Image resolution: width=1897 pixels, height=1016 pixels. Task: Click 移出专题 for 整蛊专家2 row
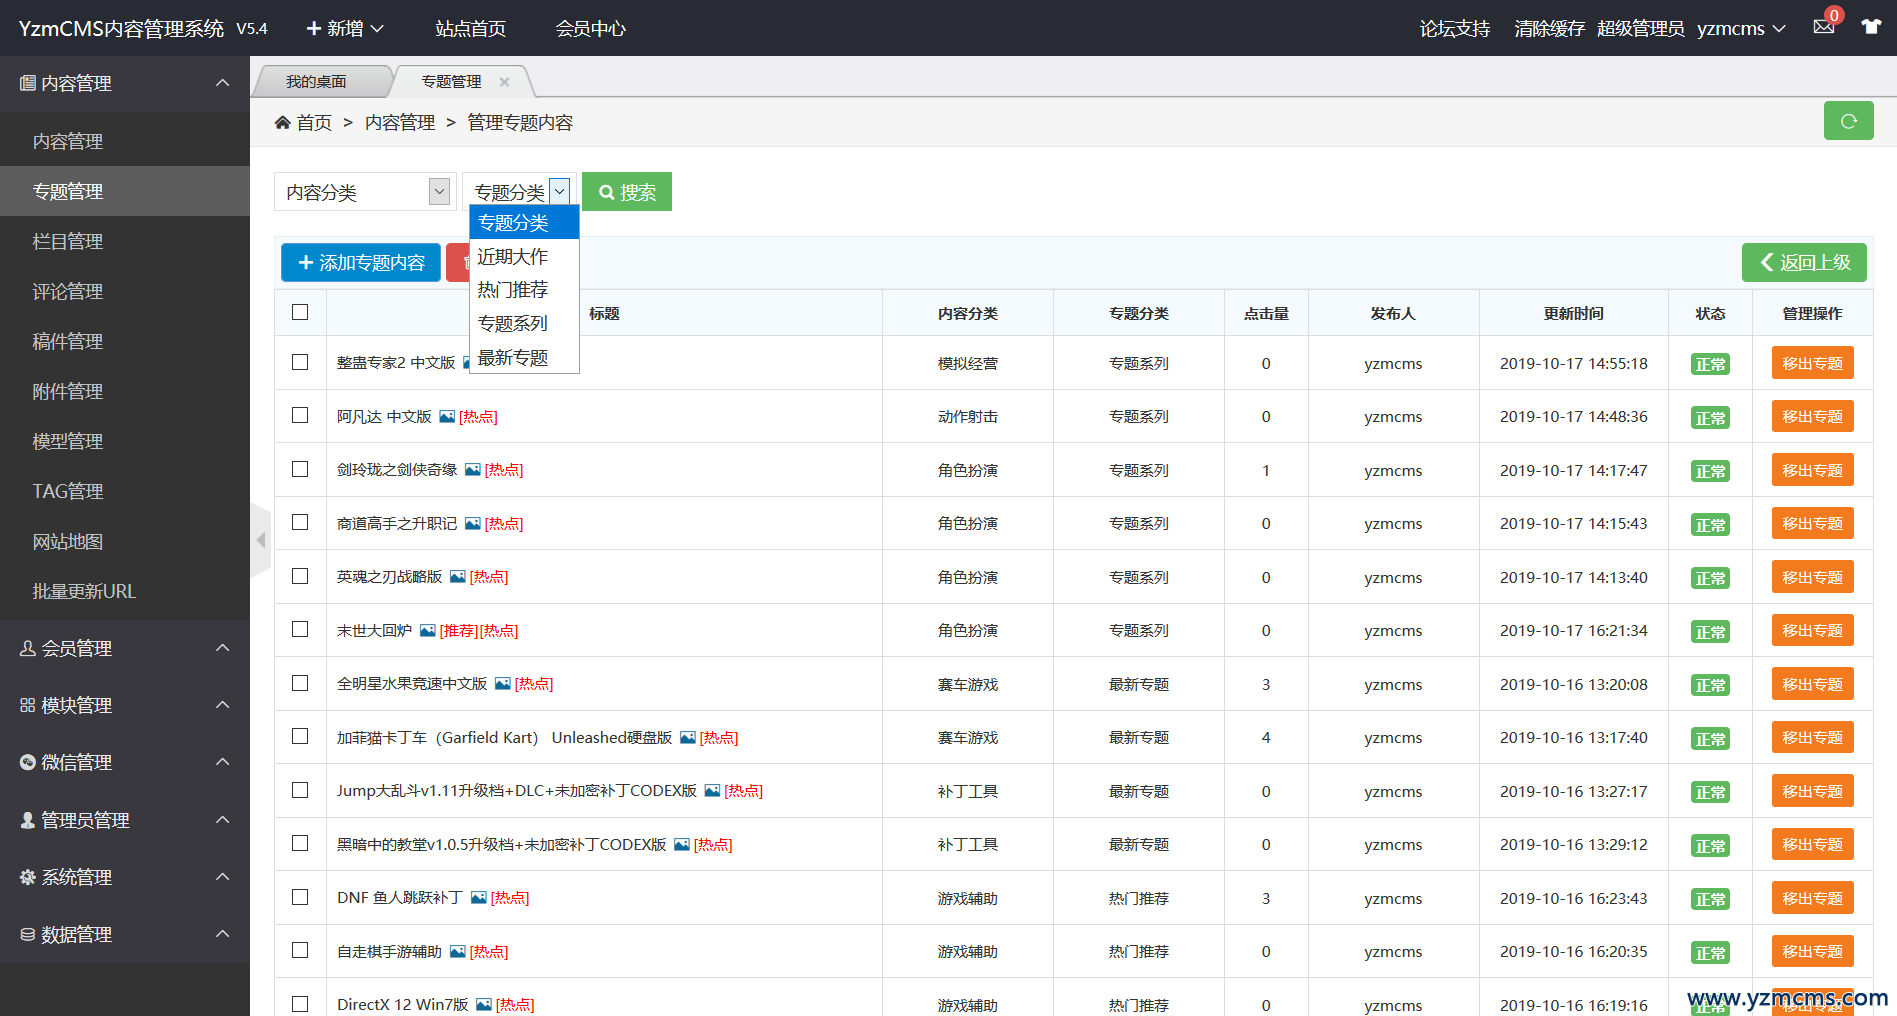coord(1812,363)
